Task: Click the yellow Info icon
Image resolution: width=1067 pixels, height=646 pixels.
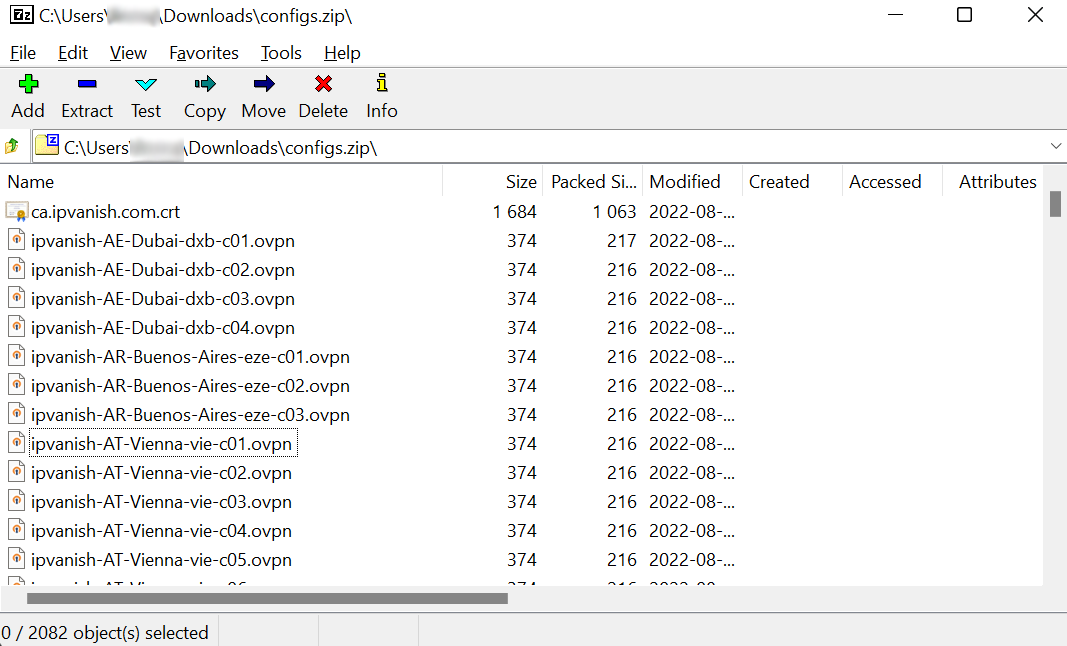Action: tap(382, 83)
